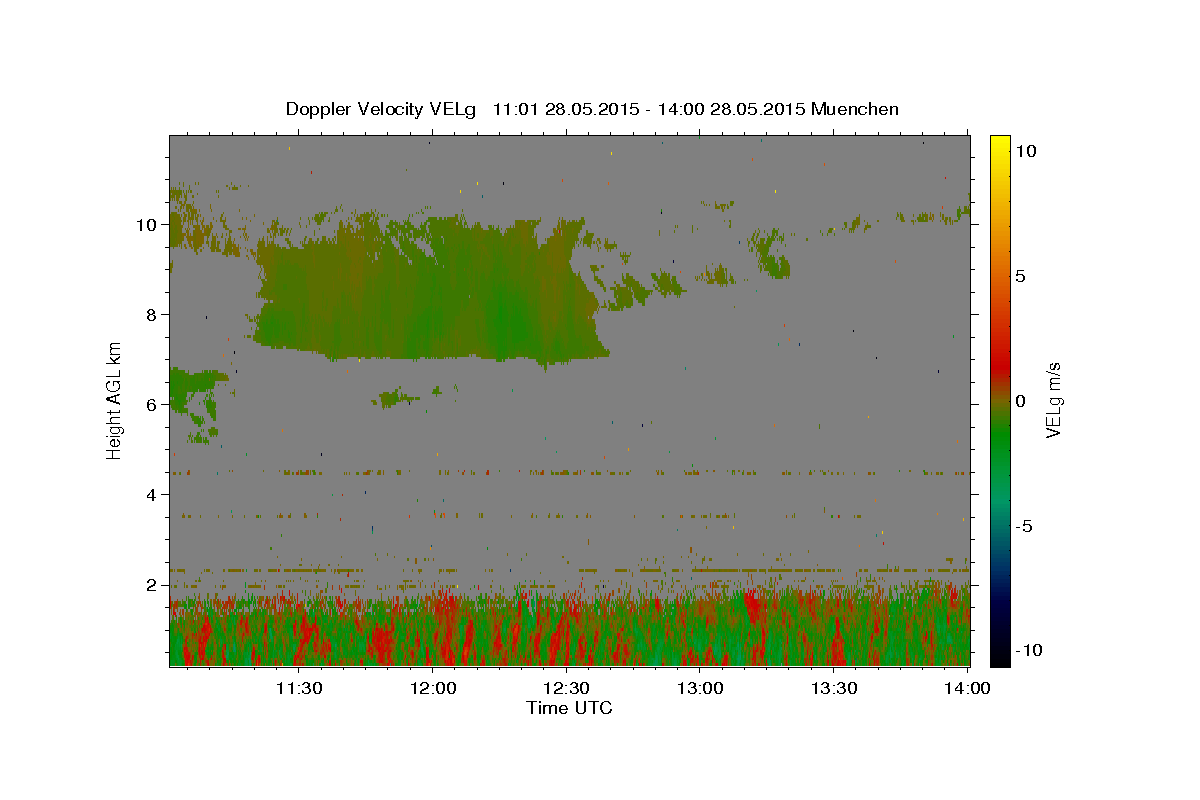1200x800 pixels.
Task: Click the large green cloud layer near 8 km
Action: pos(430,295)
